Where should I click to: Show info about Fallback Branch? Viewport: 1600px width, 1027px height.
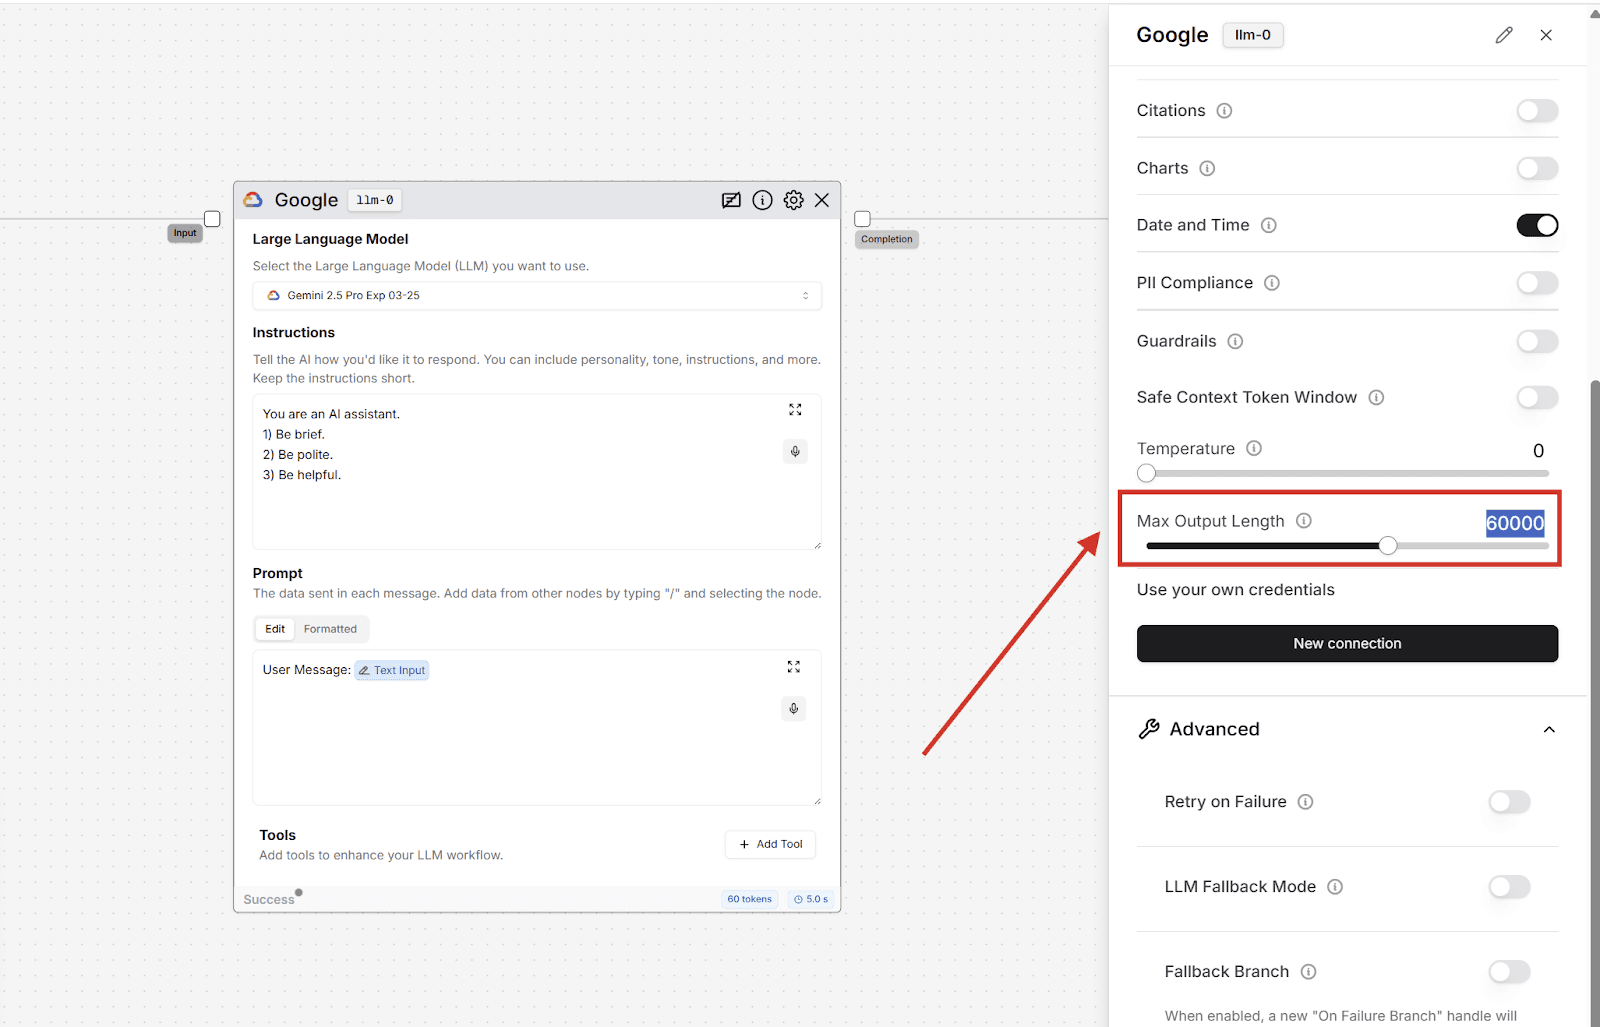(1308, 971)
